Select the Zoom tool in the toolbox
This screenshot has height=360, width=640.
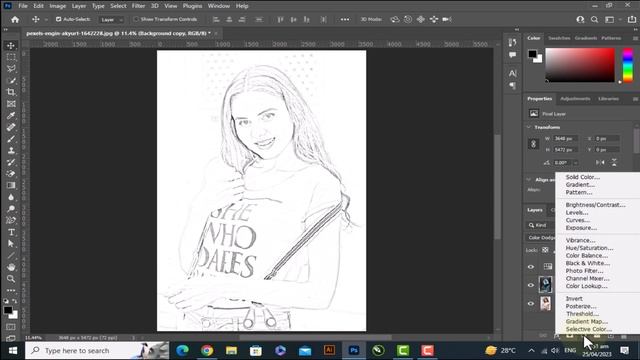click(11, 279)
